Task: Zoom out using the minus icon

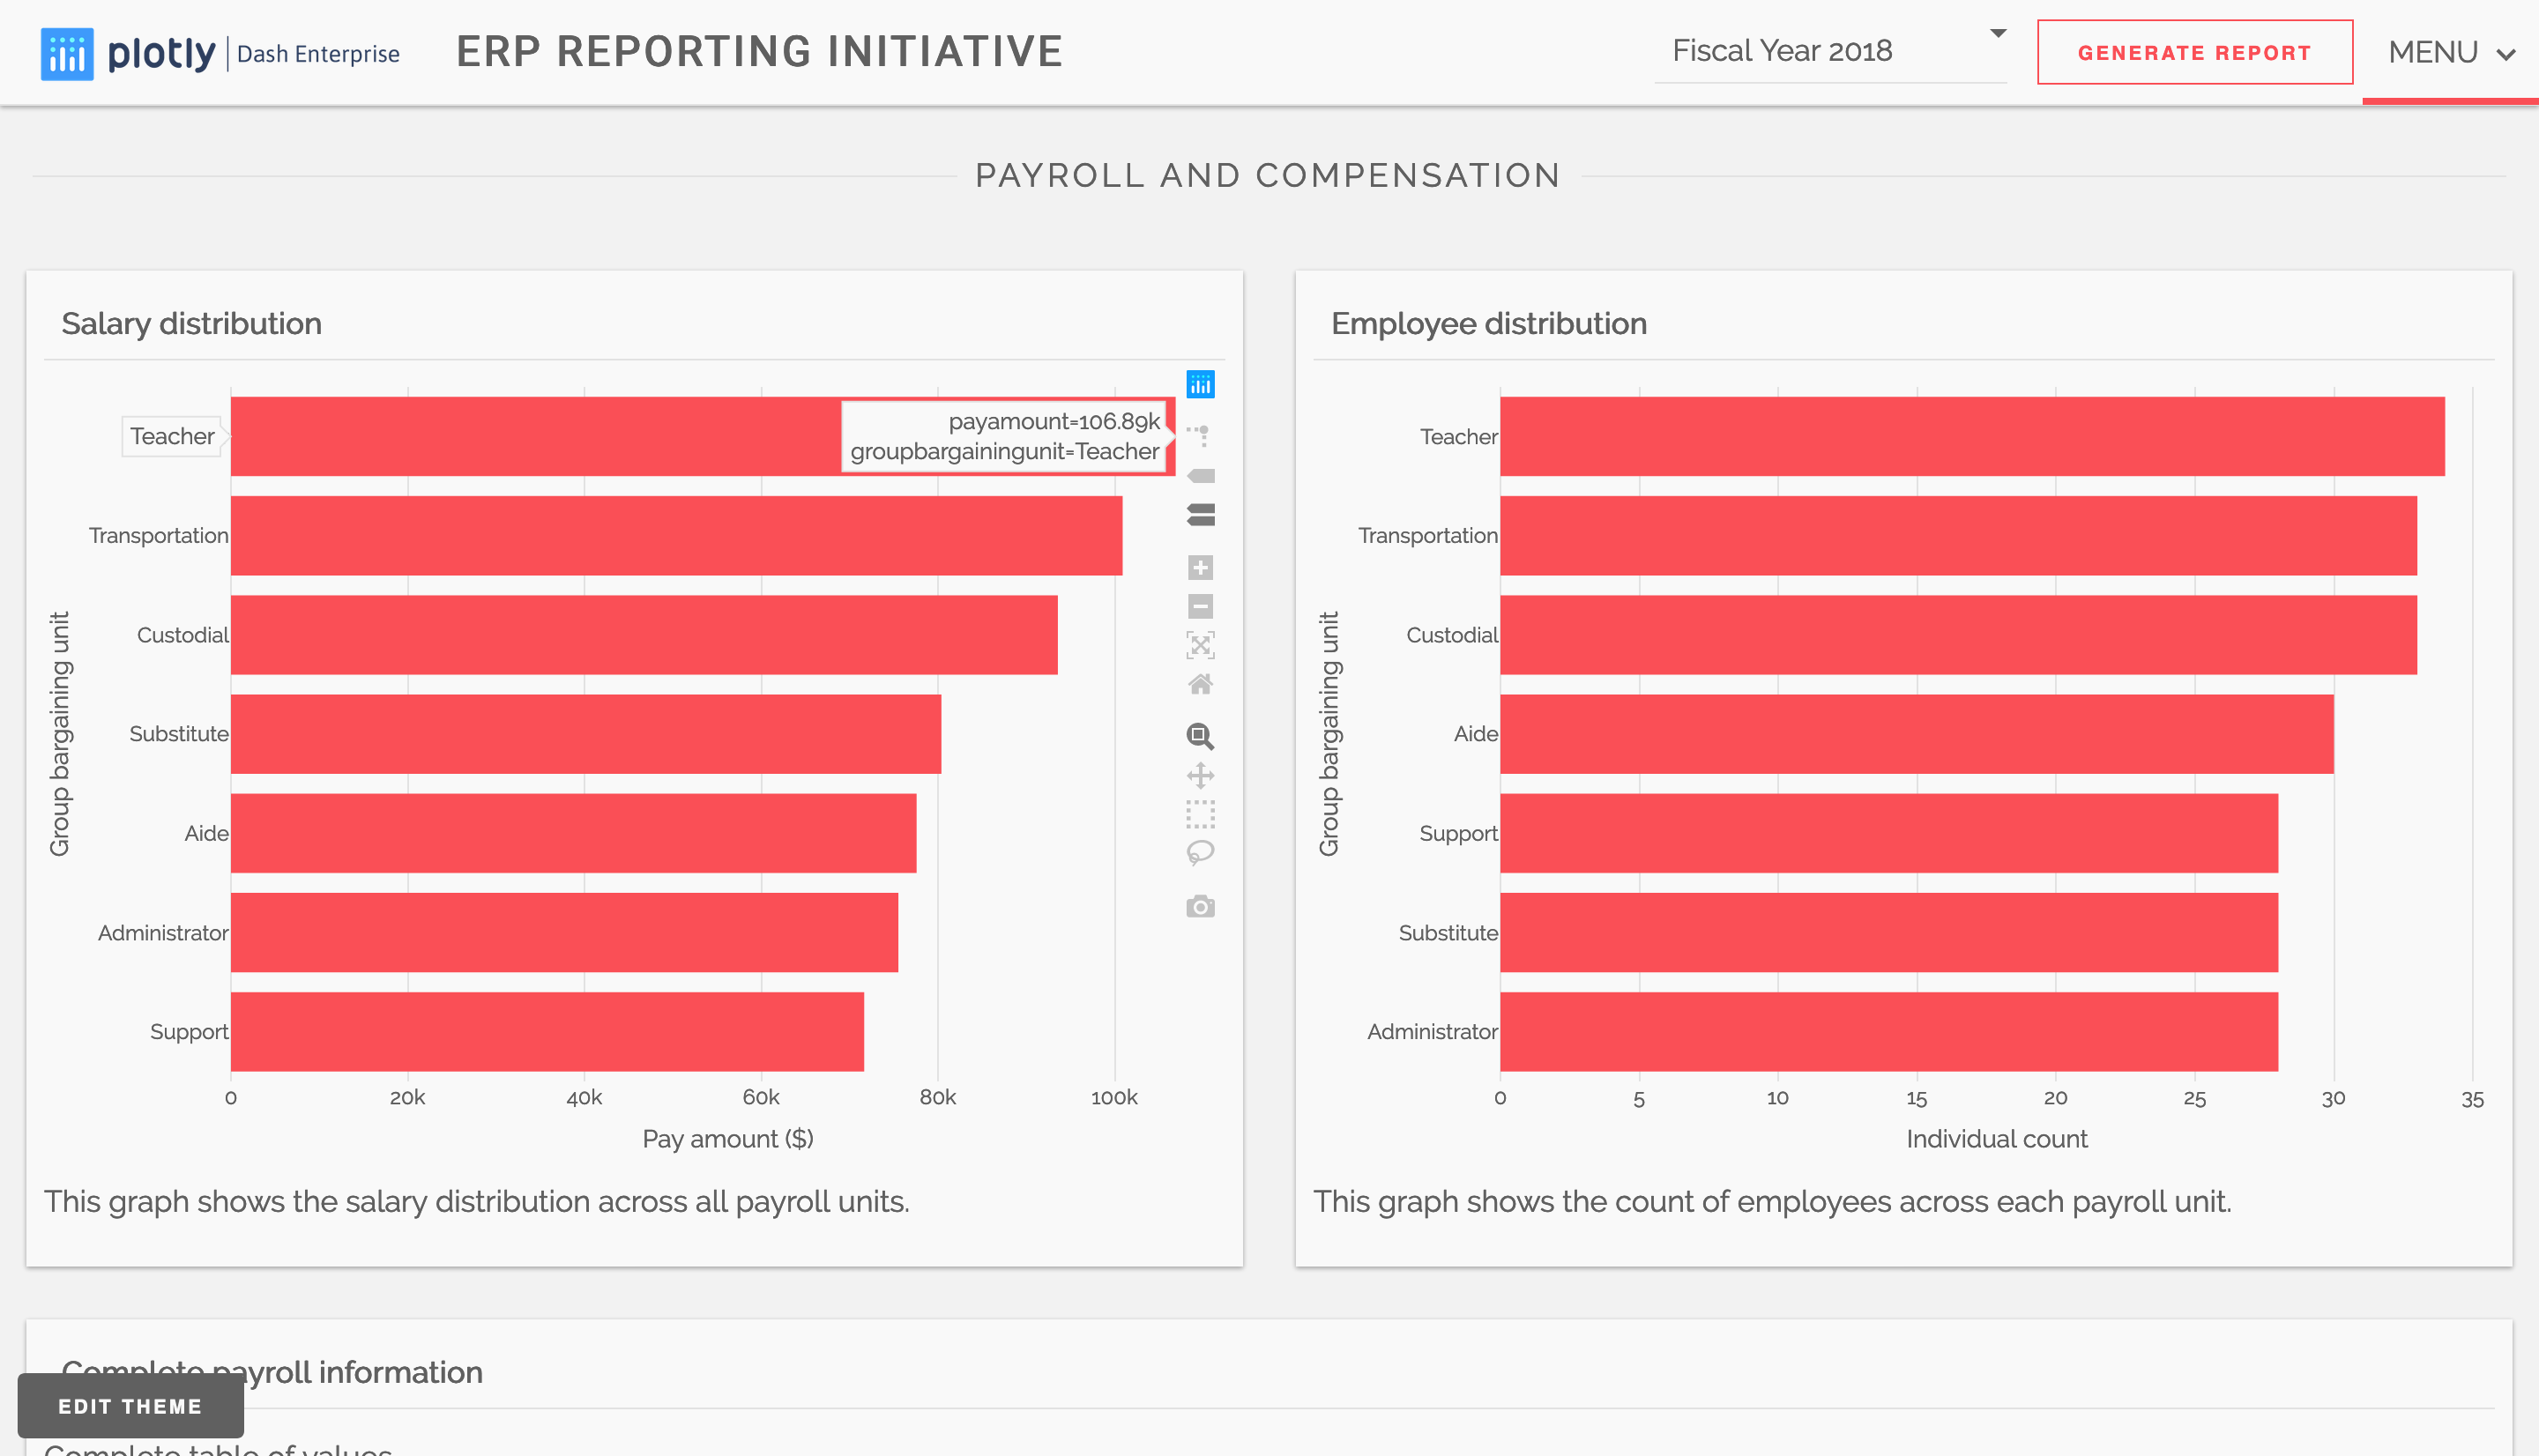Action: pos(1200,607)
